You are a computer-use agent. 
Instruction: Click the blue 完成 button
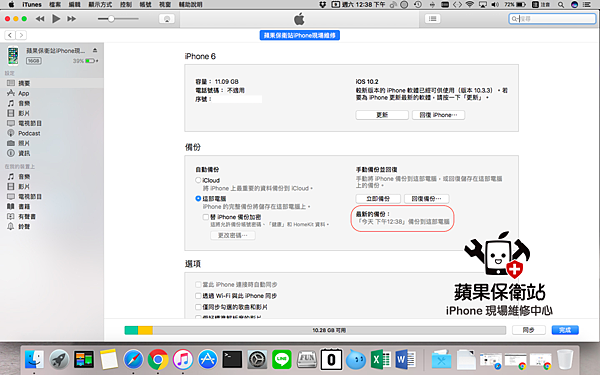click(565, 330)
